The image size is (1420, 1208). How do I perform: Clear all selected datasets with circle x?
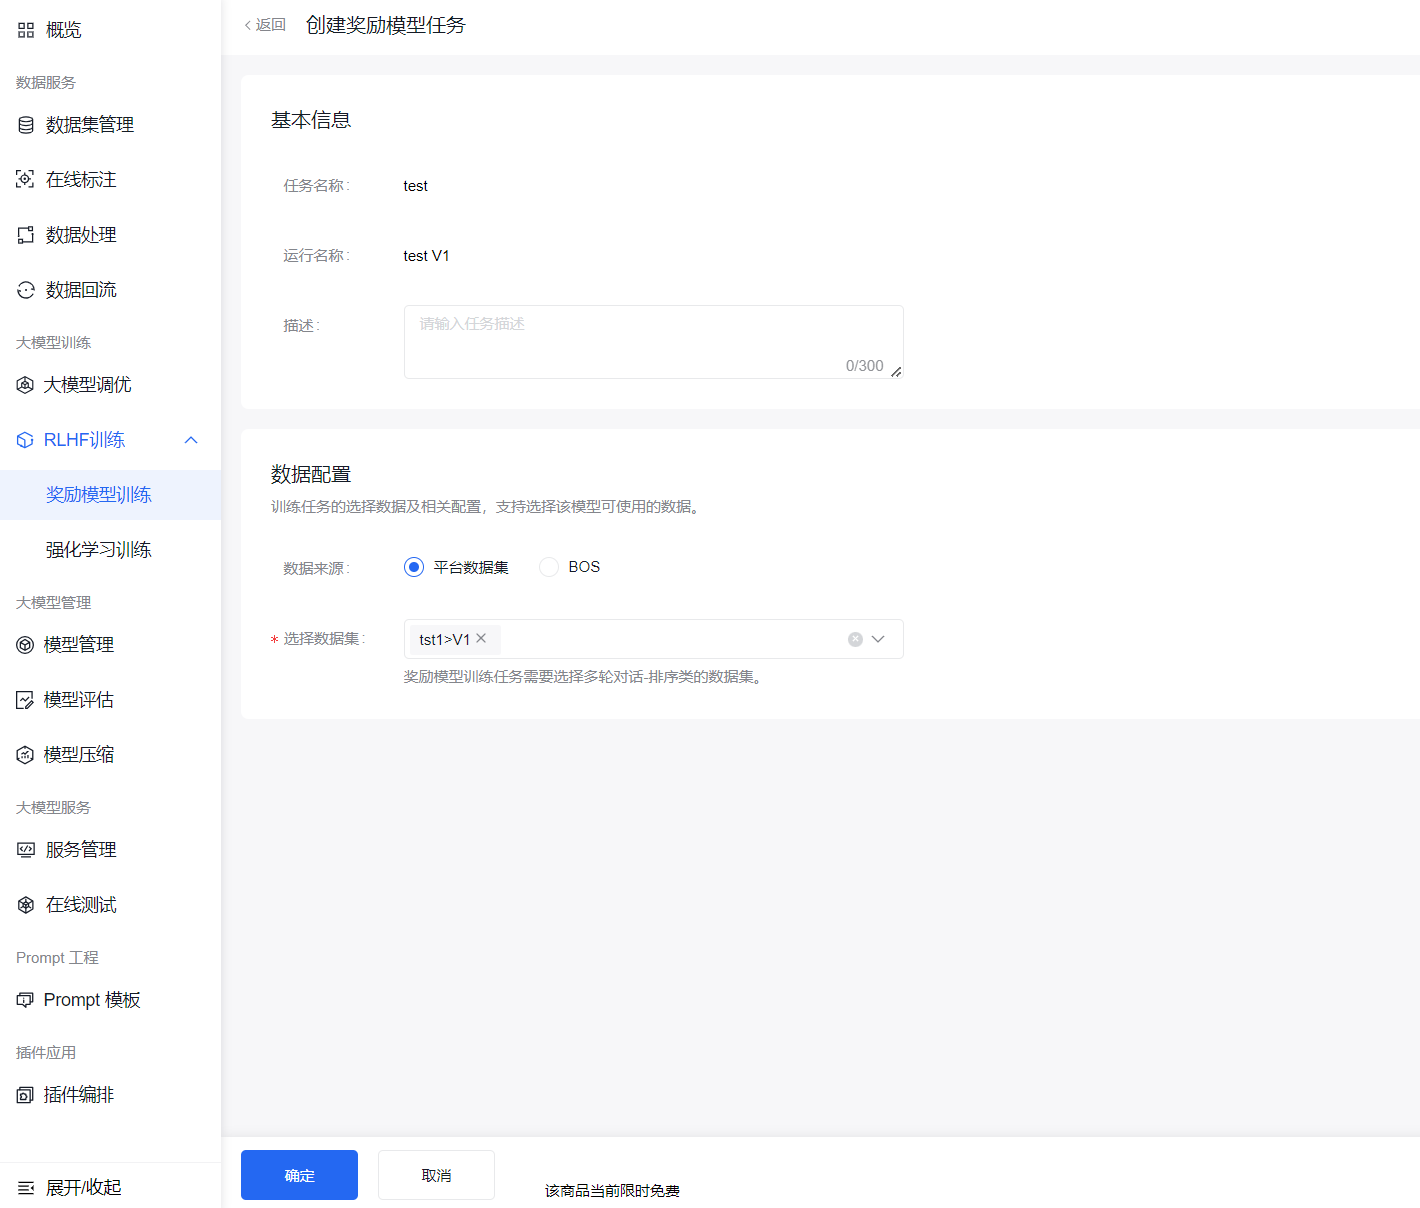point(855,639)
